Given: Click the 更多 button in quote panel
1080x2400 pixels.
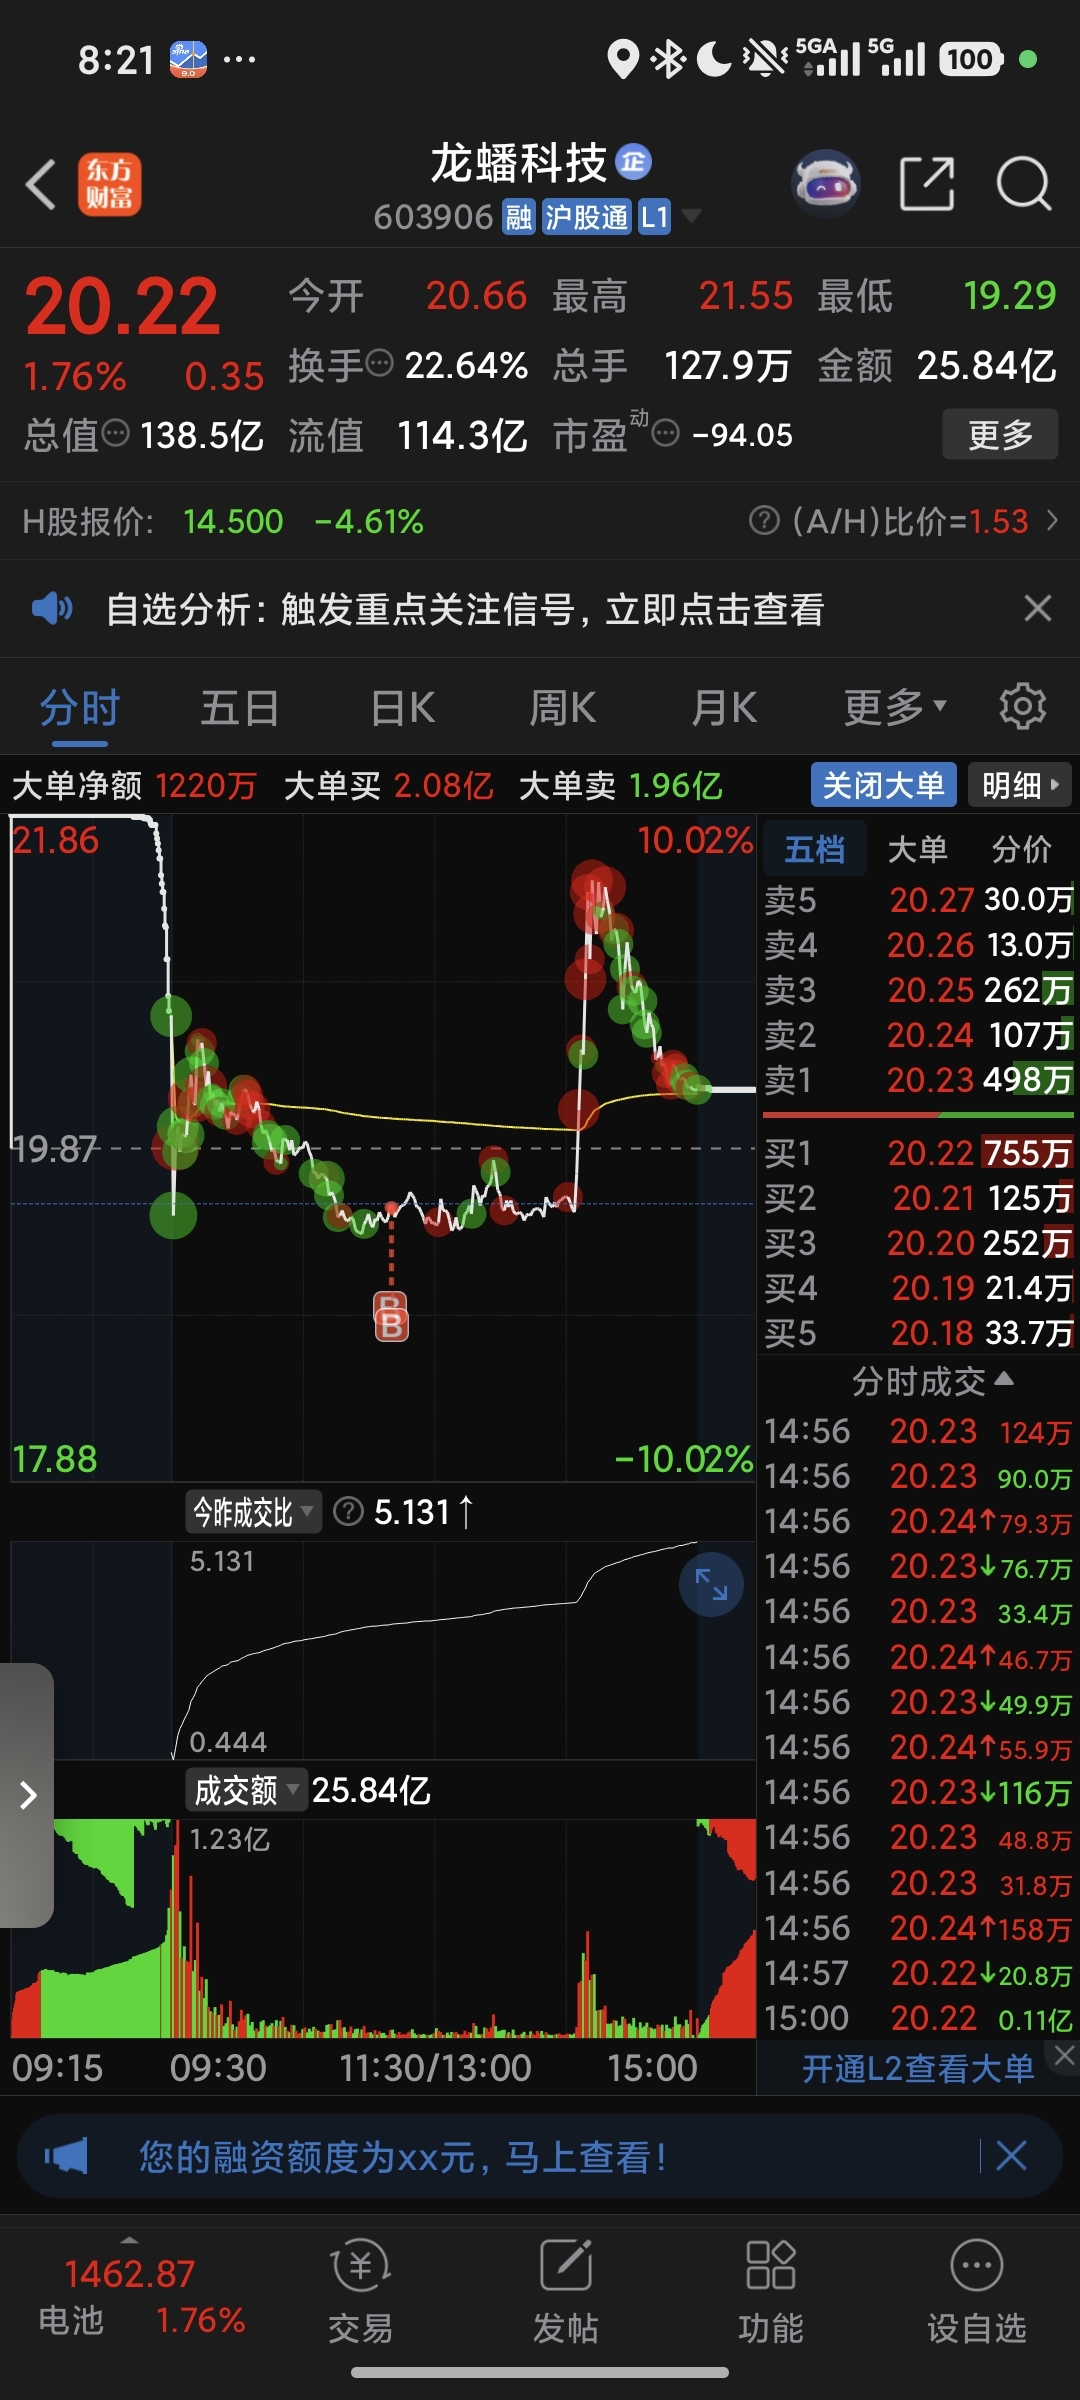Looking at the screenshot, I should 1000,434.
